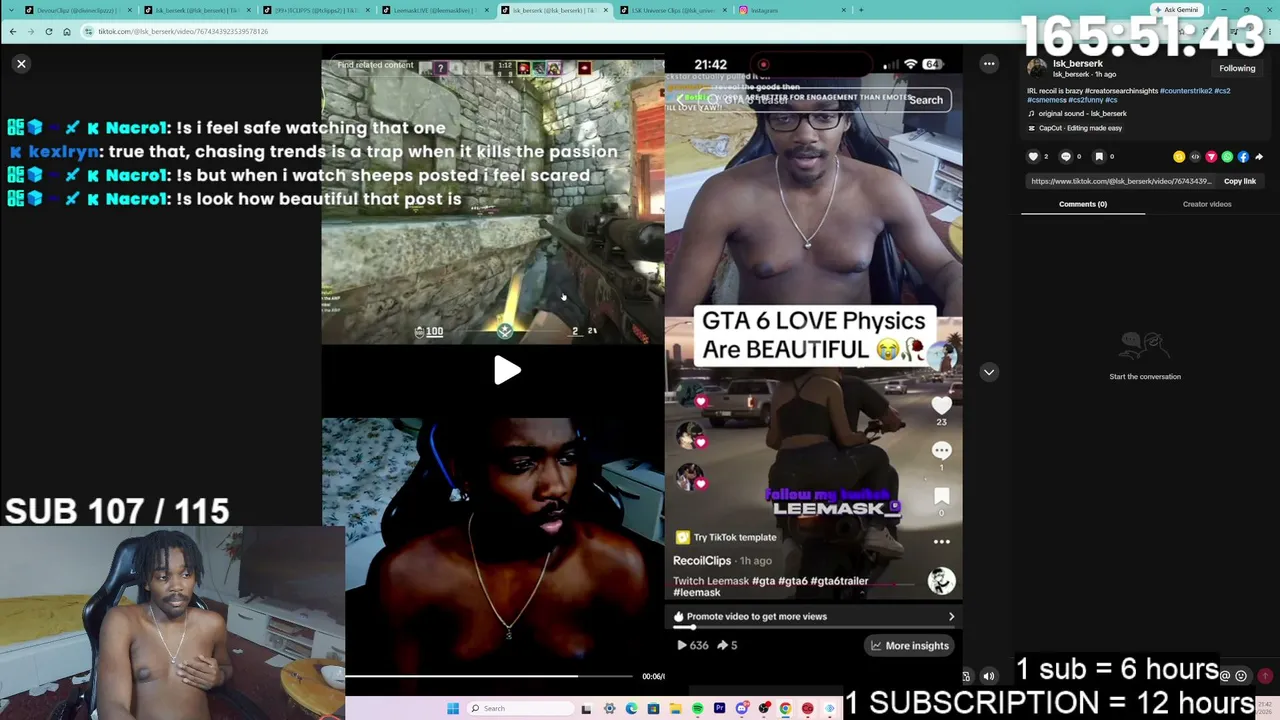
Task: Switch to the DevourClipz browser tab
Action: point(77,10)
